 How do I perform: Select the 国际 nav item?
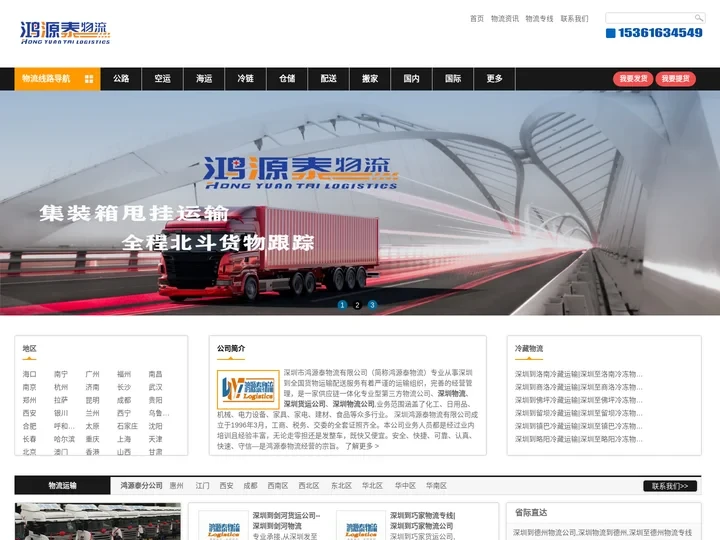tap(453, 79)
